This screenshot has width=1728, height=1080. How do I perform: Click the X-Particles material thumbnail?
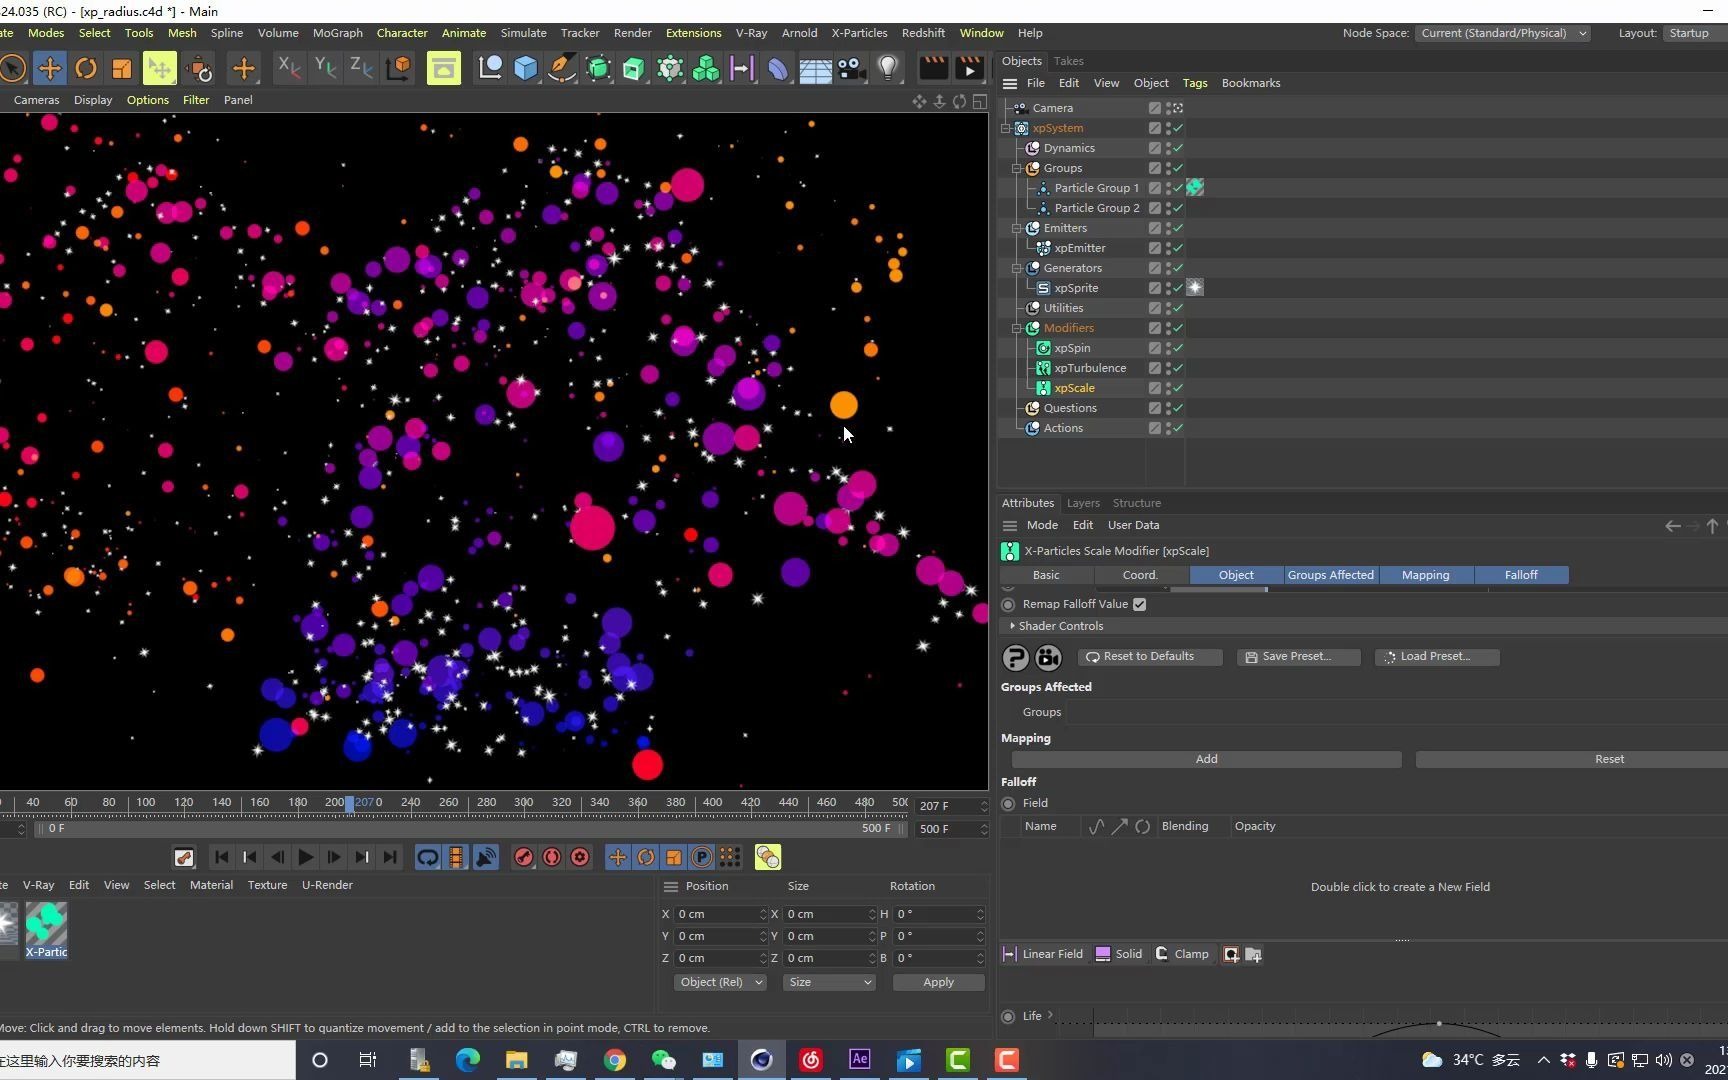[46, 924]
